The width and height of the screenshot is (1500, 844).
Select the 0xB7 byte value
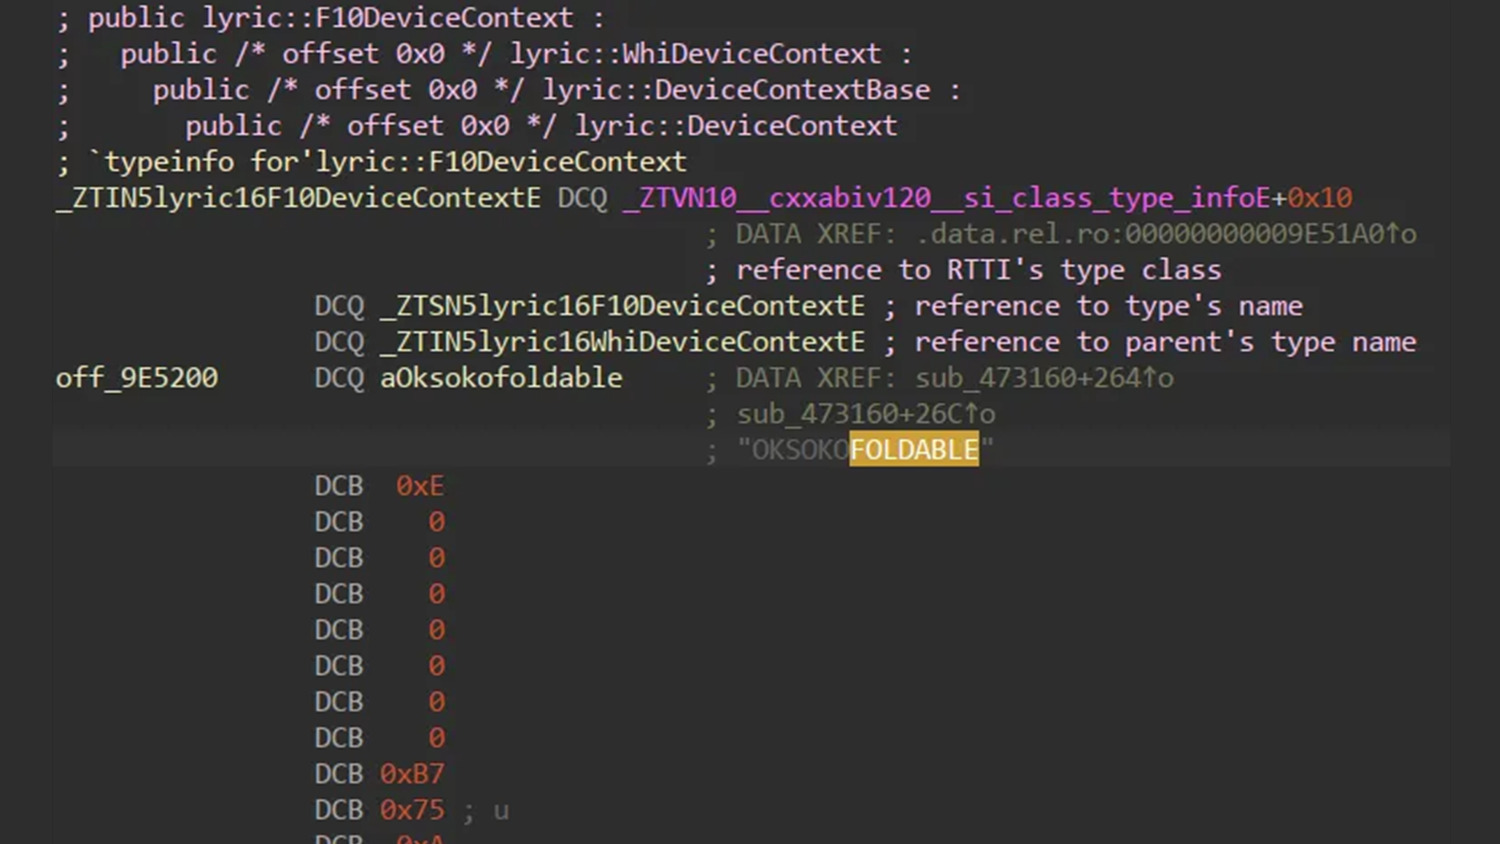point(411,774)
